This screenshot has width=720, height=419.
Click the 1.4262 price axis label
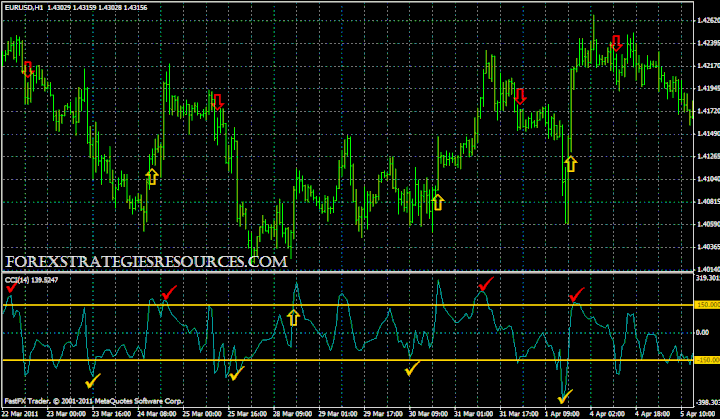[x=708, y=20]
